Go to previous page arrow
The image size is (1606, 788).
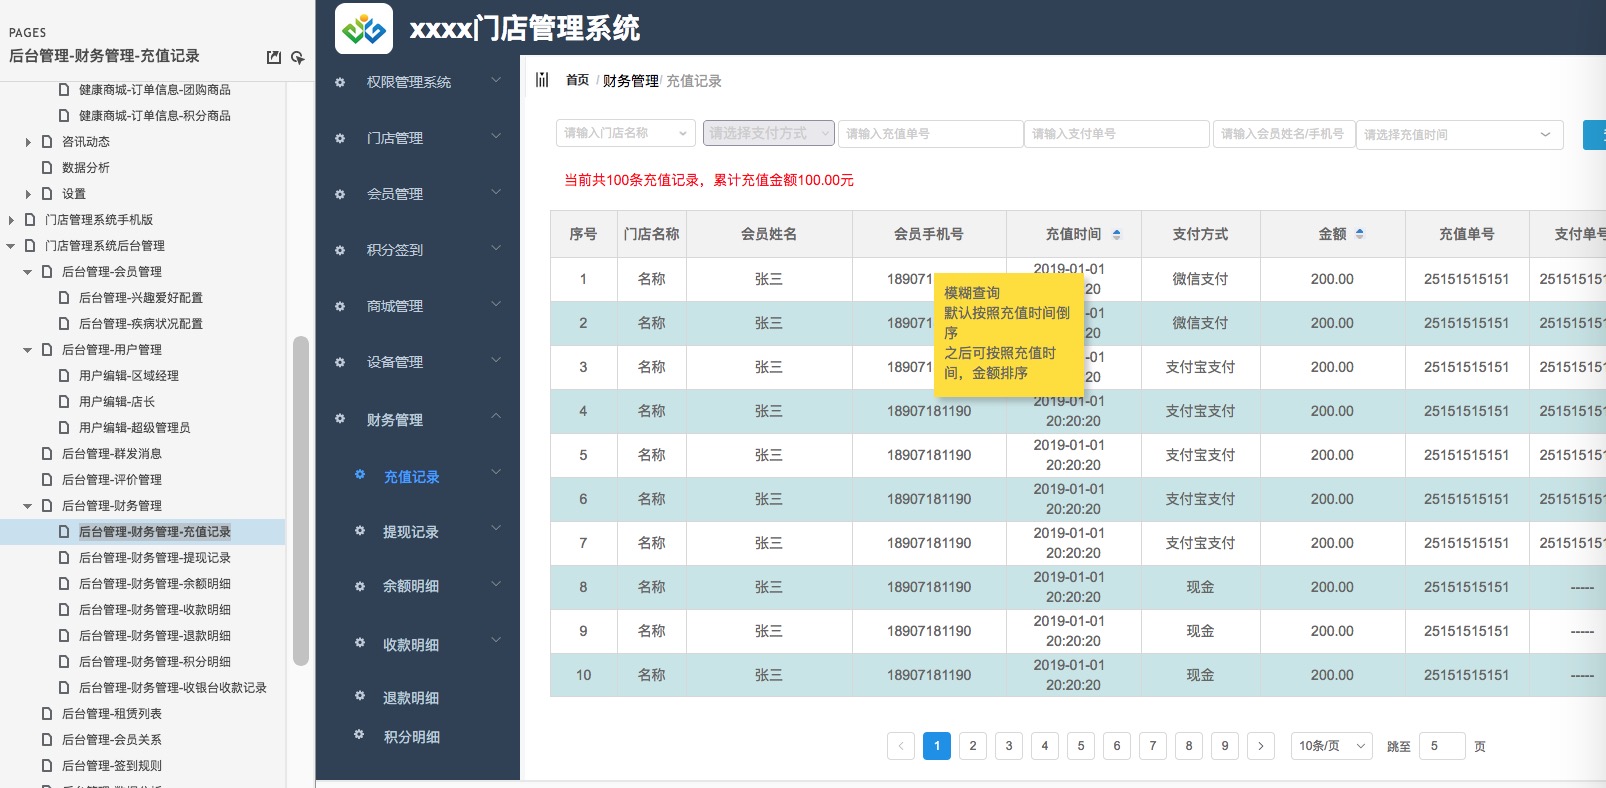click(x=901, y=746)
